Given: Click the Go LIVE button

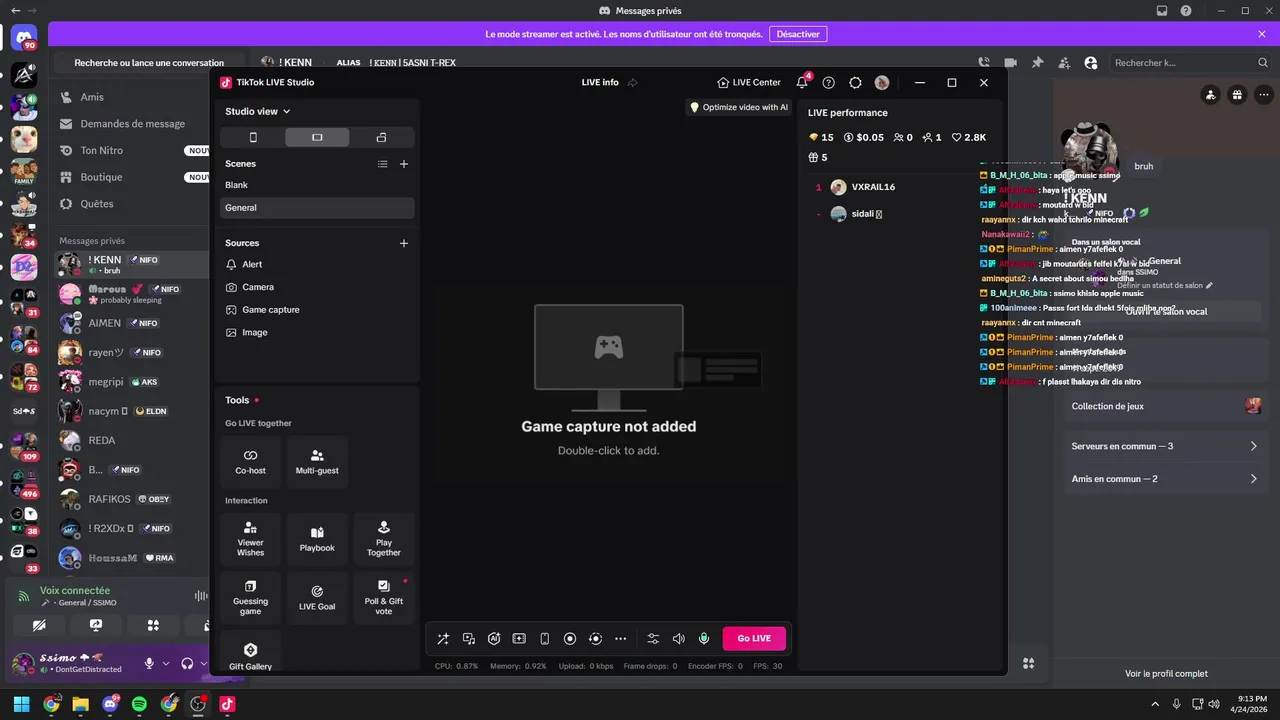Looking at the screenshot, I should [754, 638].
